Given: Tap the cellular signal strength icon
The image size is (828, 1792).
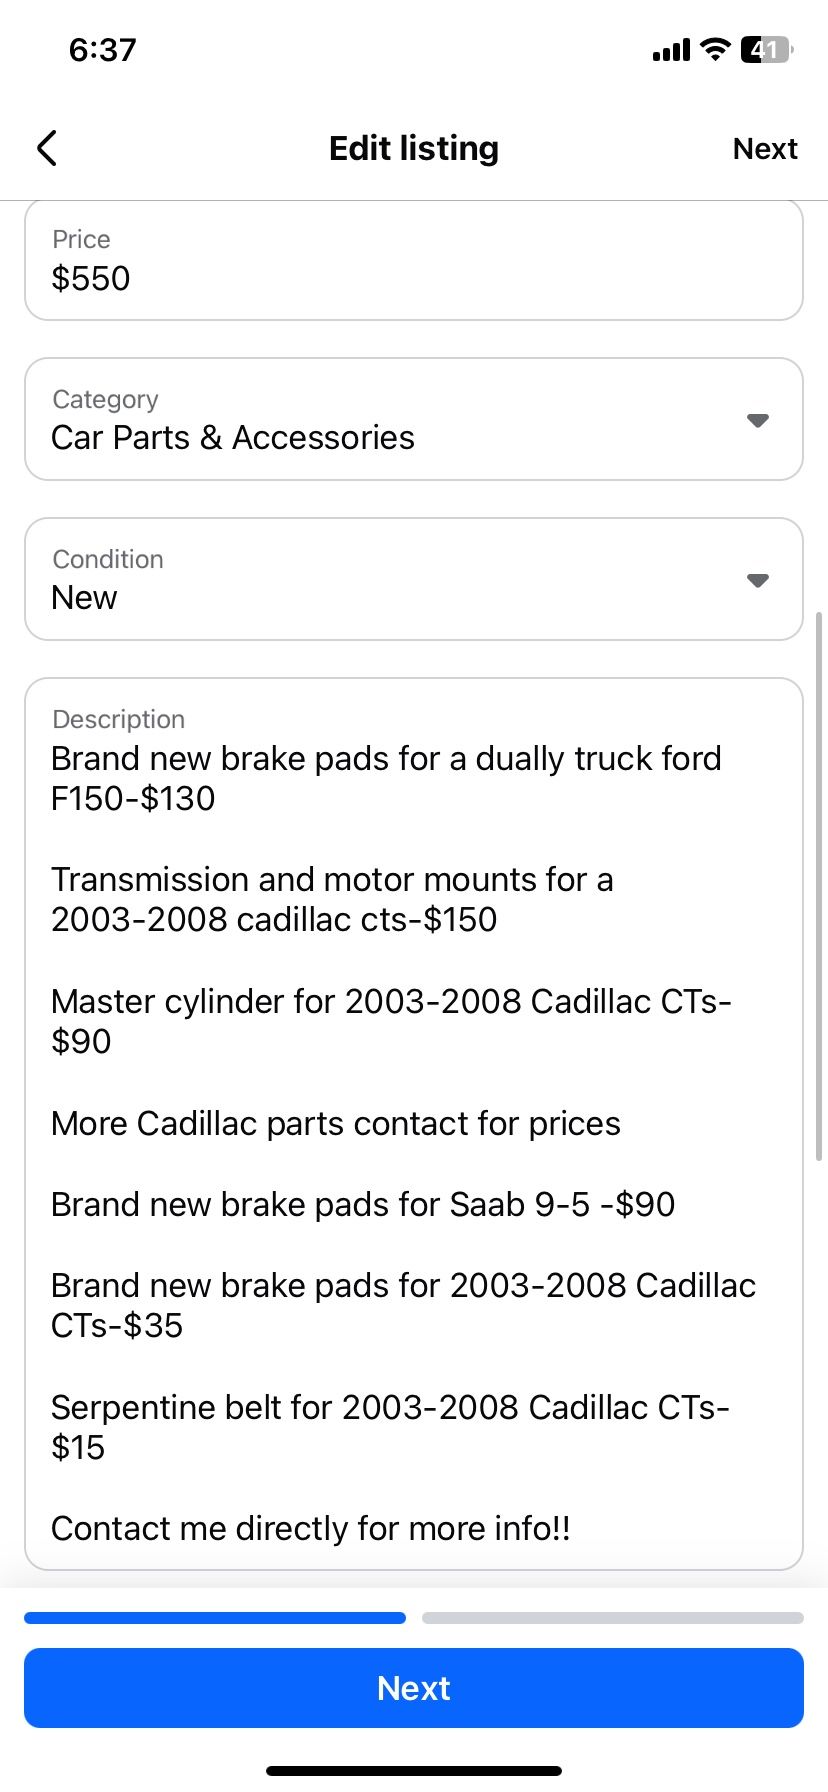Looking at the screenshot, I should 670,50.
